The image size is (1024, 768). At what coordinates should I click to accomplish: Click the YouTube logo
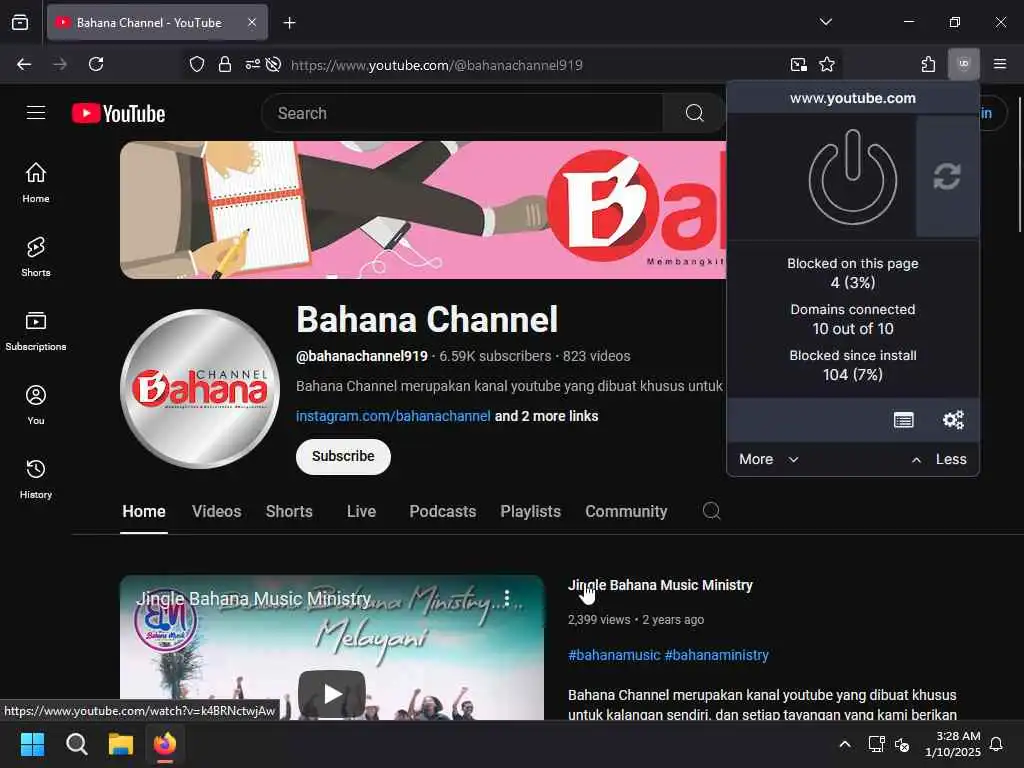click(x=118, y=114)
